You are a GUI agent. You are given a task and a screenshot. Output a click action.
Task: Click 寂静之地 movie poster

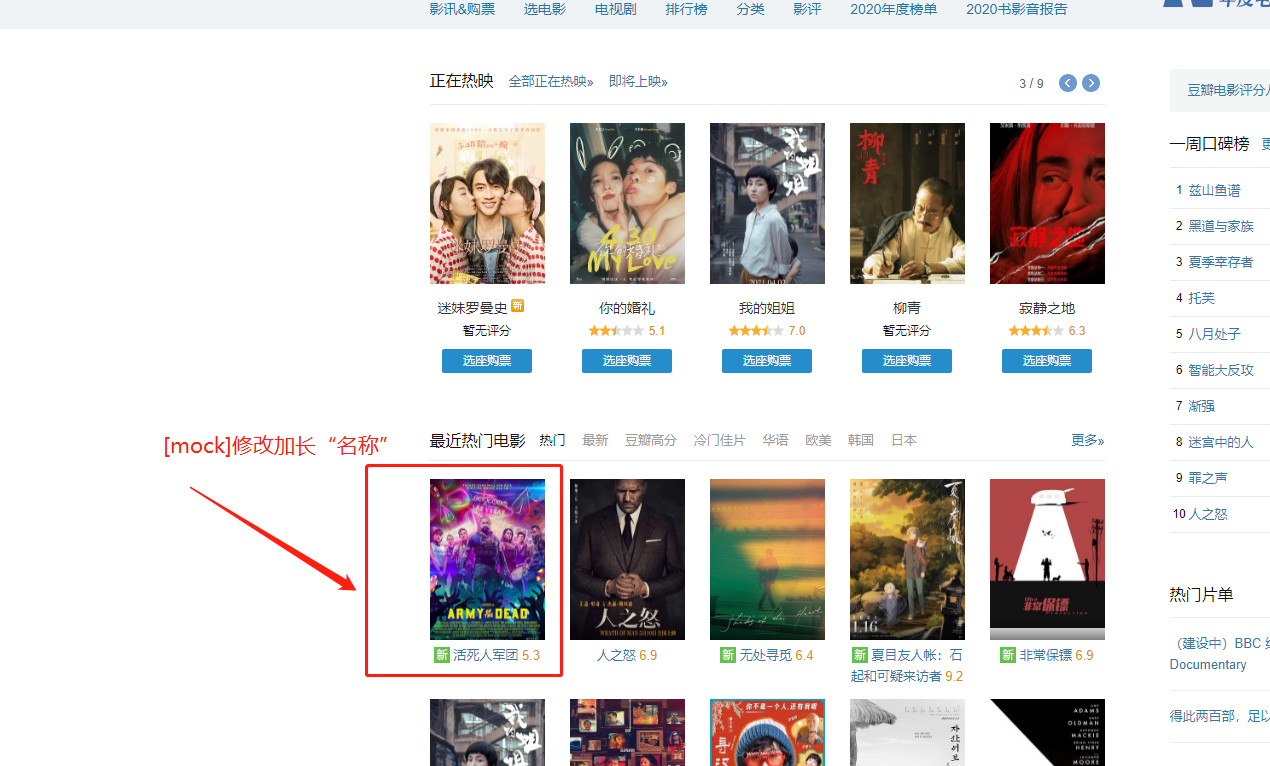tap(1047, 204)
